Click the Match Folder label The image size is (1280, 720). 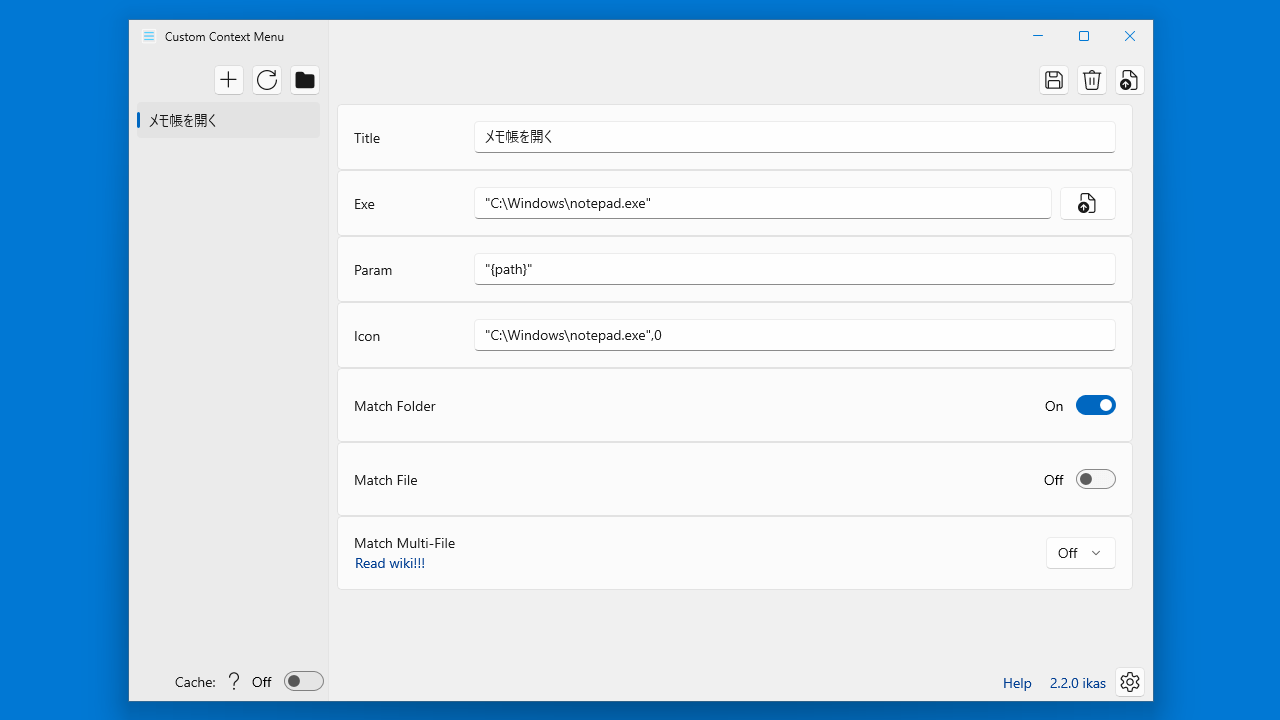[x=395, y=406]
